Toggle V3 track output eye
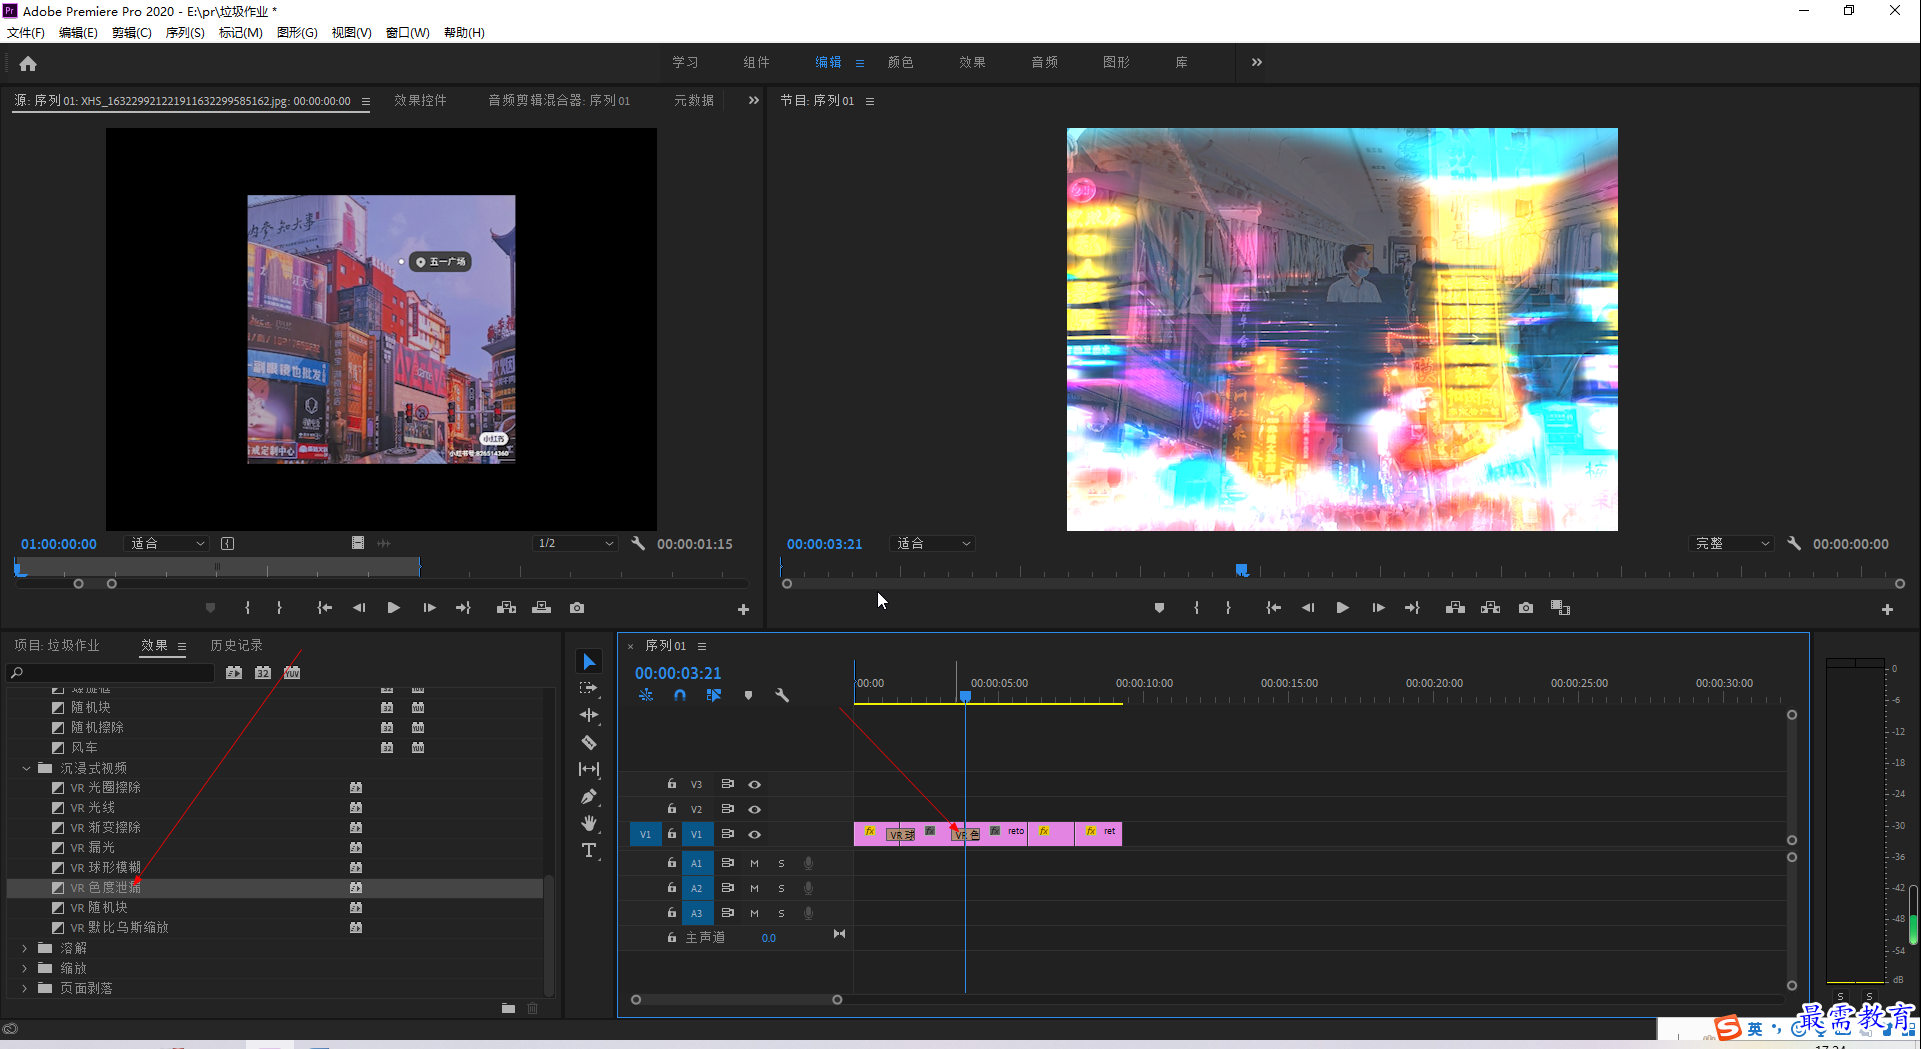1921x1049 pixels. click(755, 784)
